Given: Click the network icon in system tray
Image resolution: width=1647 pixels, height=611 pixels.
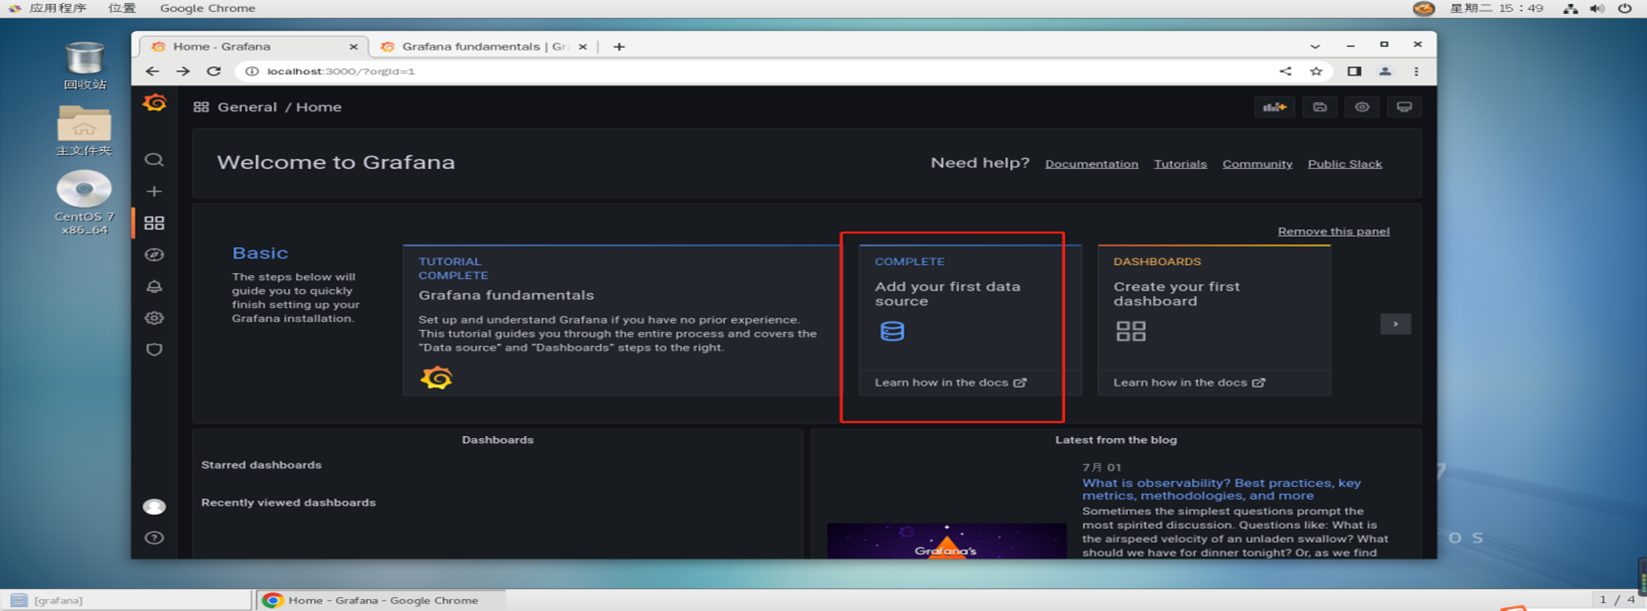Looking at the screenshot, I should [x=1571, y=8].
